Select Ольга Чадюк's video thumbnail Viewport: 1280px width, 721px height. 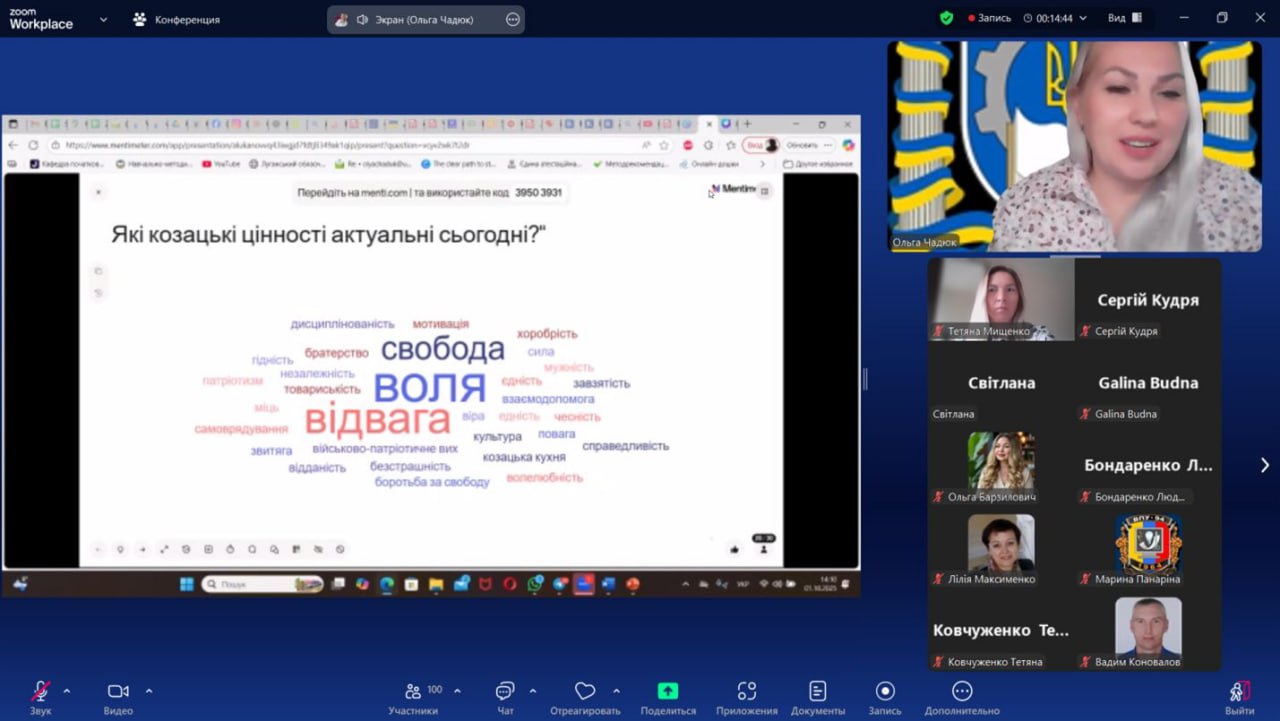1074,146
